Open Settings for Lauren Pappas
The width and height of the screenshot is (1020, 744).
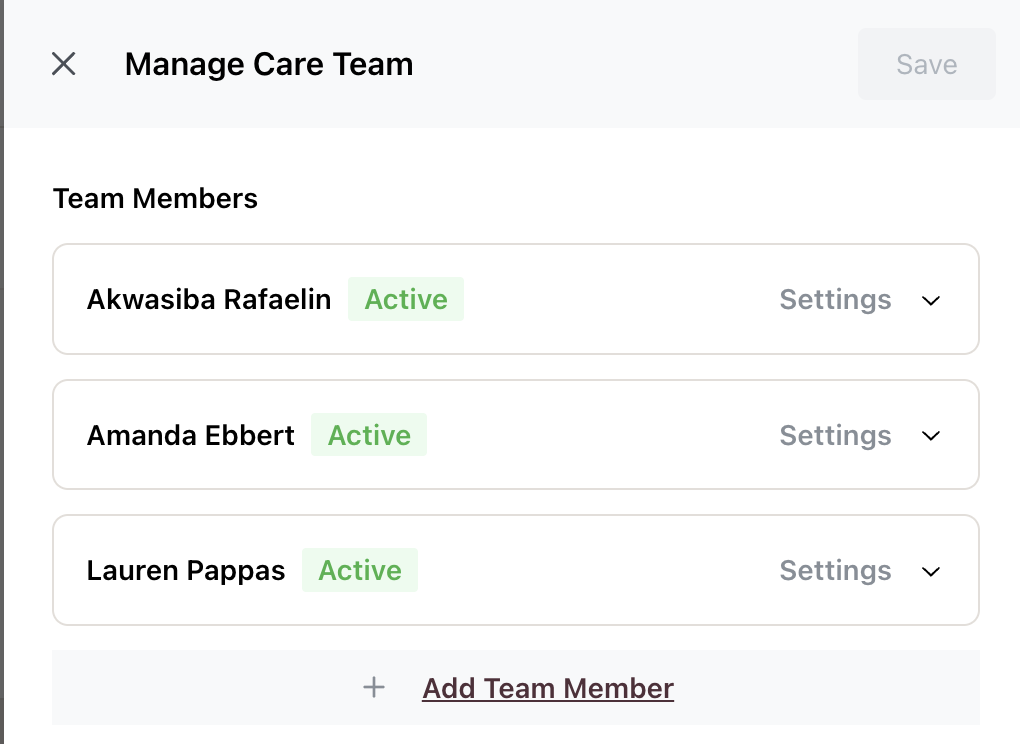(835, 571)
